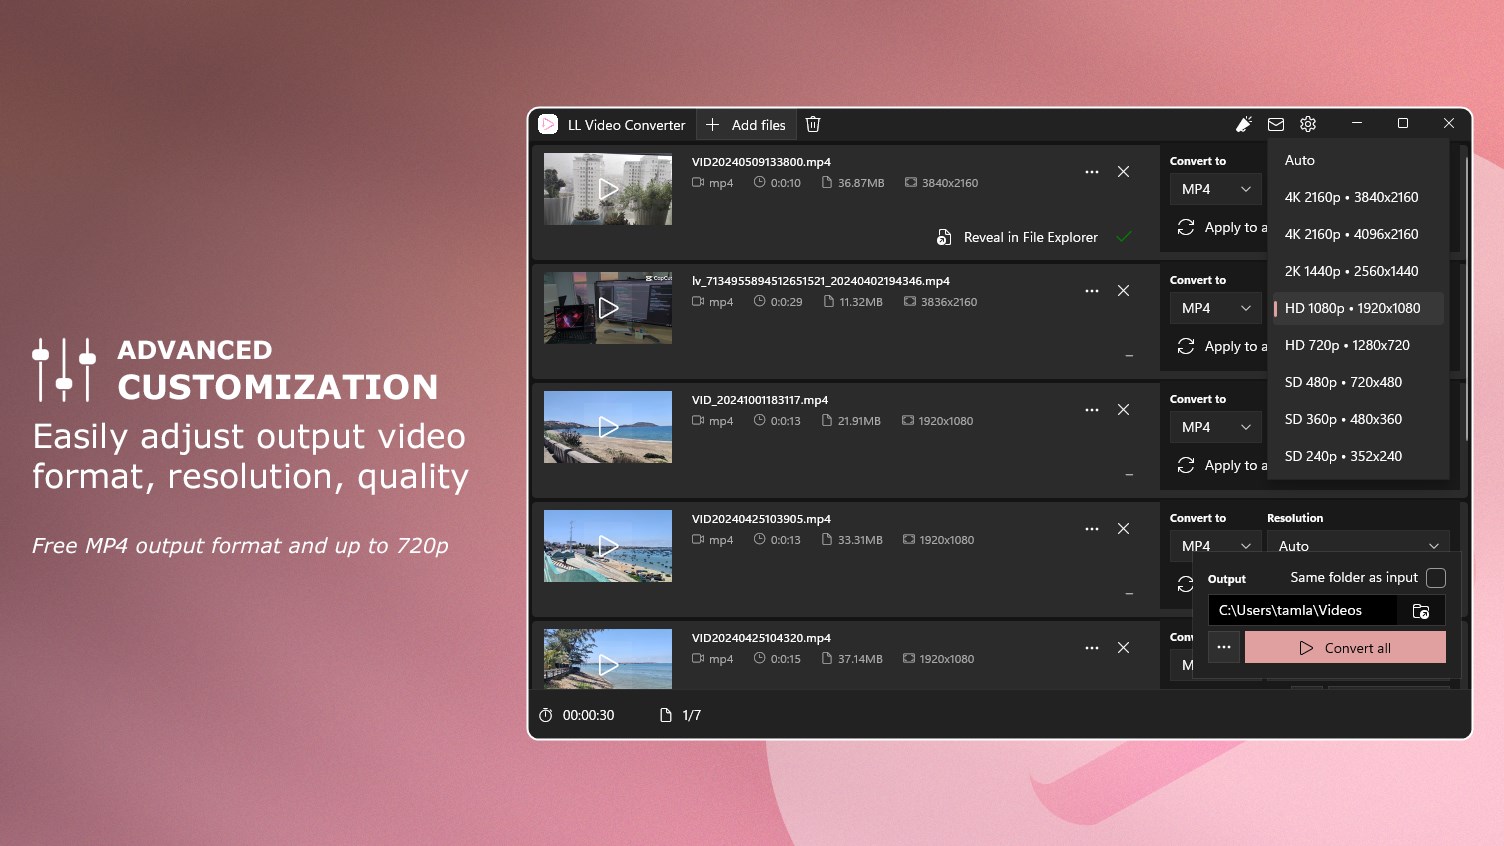Select SD 240p 352x240 resolution
This screenshot has height=846, width=1504.
pyautogui.click(x=1358, y=456)
